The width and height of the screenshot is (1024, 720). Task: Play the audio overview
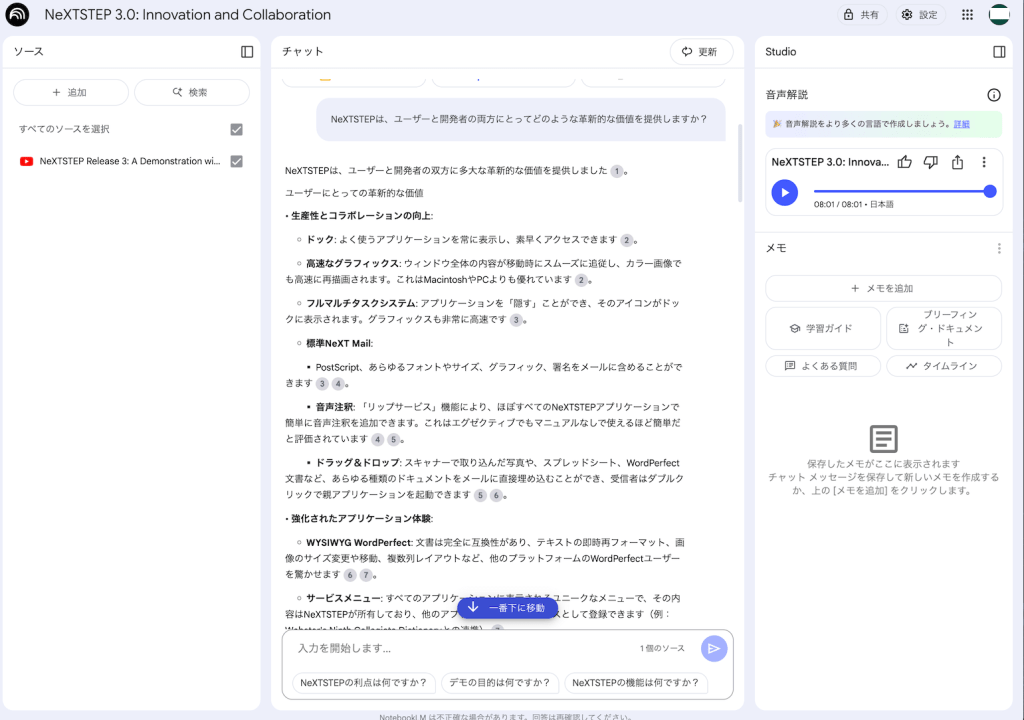click(x=785, y=193)
